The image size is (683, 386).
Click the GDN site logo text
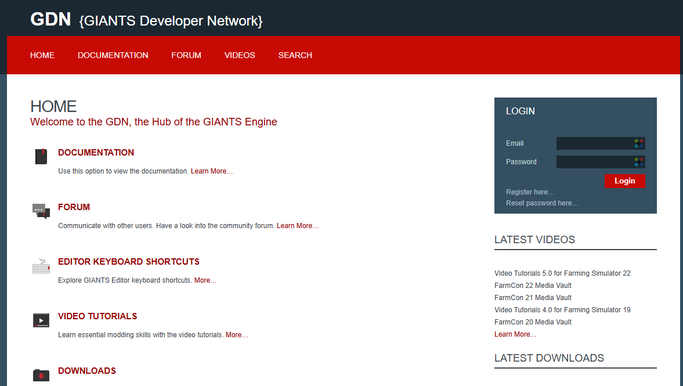tap(51, 20)
